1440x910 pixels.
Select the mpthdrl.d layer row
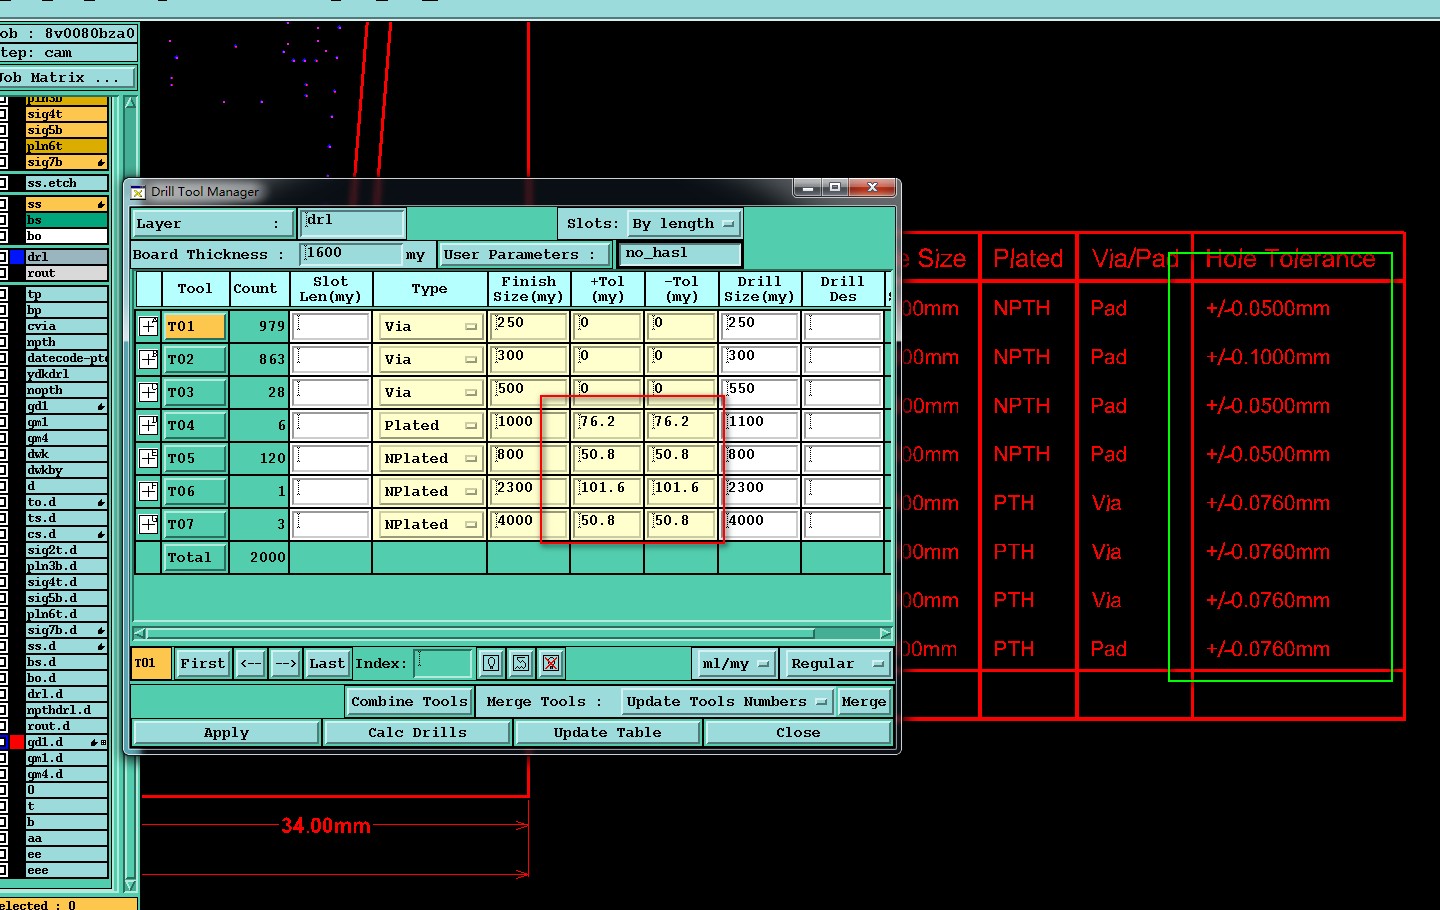66,710
